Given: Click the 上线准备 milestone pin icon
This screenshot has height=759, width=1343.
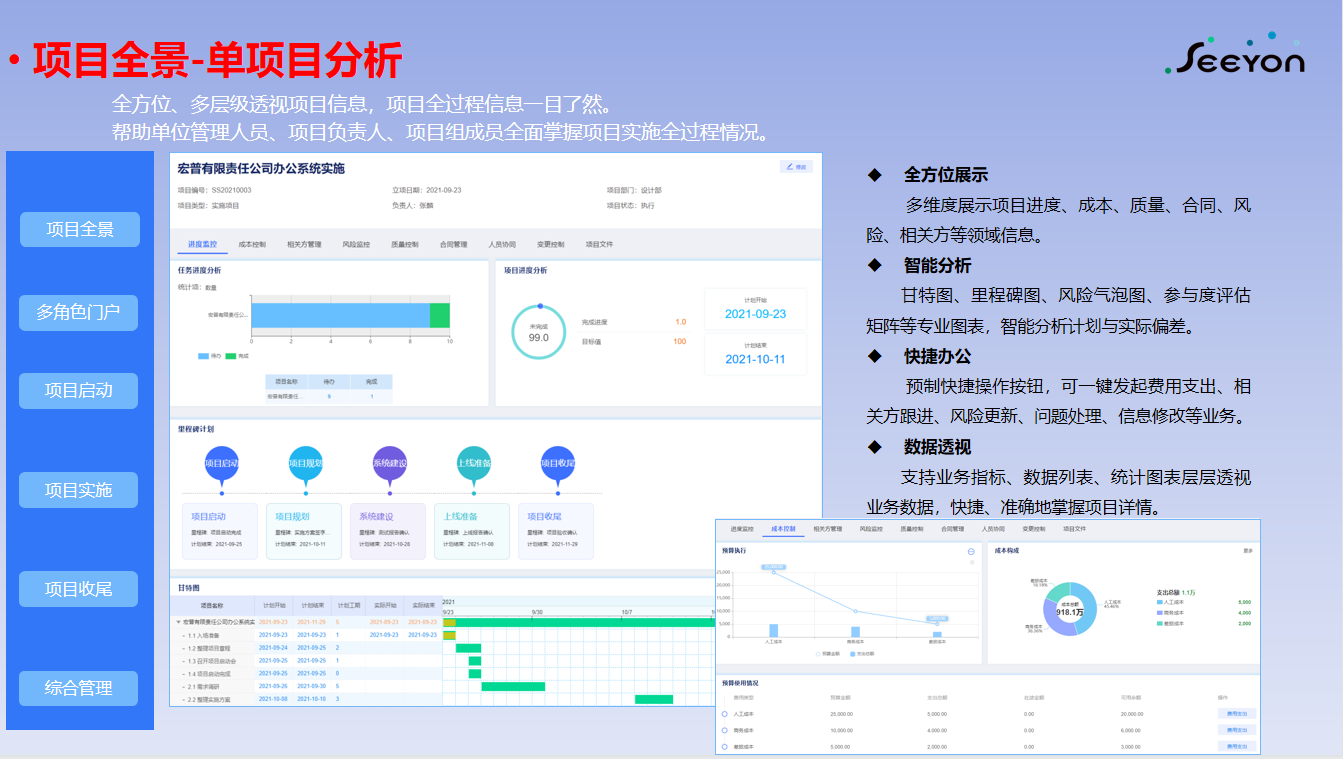Looking at the screenshot, I should pyautogui.click(x=473, y=464).
